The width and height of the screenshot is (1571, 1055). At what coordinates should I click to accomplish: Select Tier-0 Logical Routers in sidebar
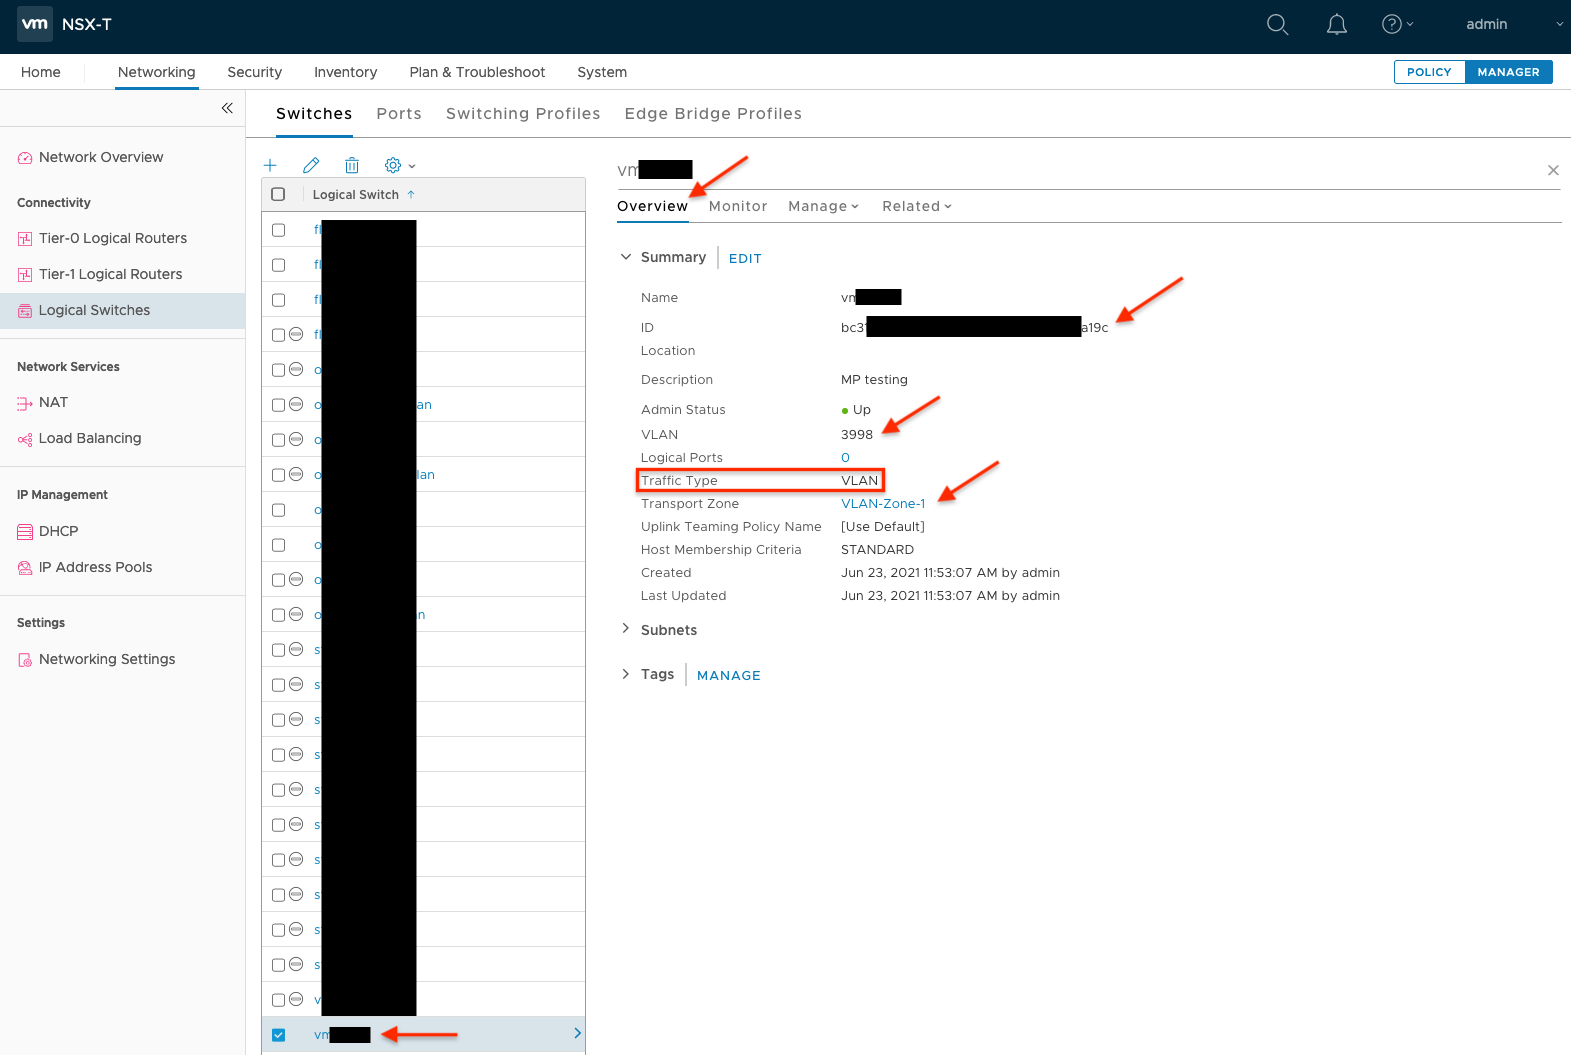point(112,238)
